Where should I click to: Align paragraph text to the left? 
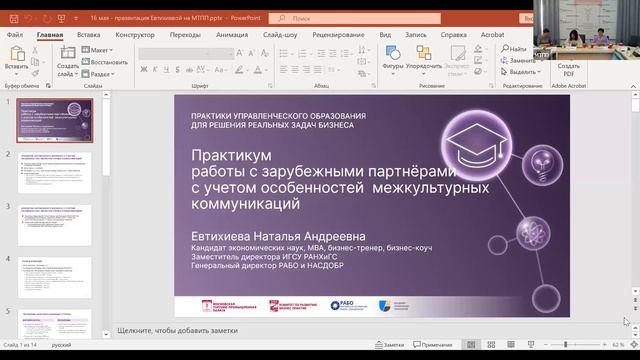tap(283, 70)
